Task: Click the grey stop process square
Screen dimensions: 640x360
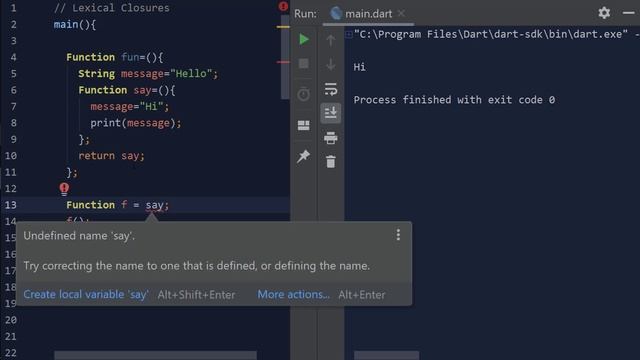Action: 304,64
